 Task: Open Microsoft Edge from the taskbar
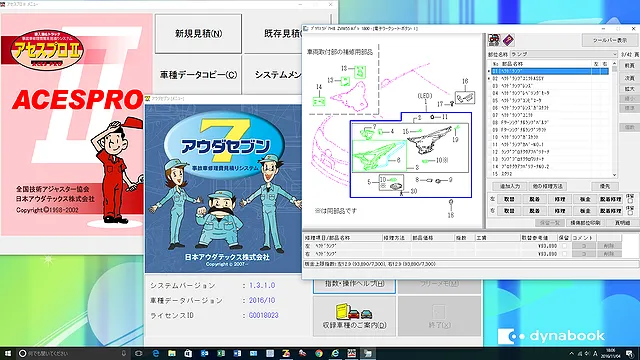156,353
